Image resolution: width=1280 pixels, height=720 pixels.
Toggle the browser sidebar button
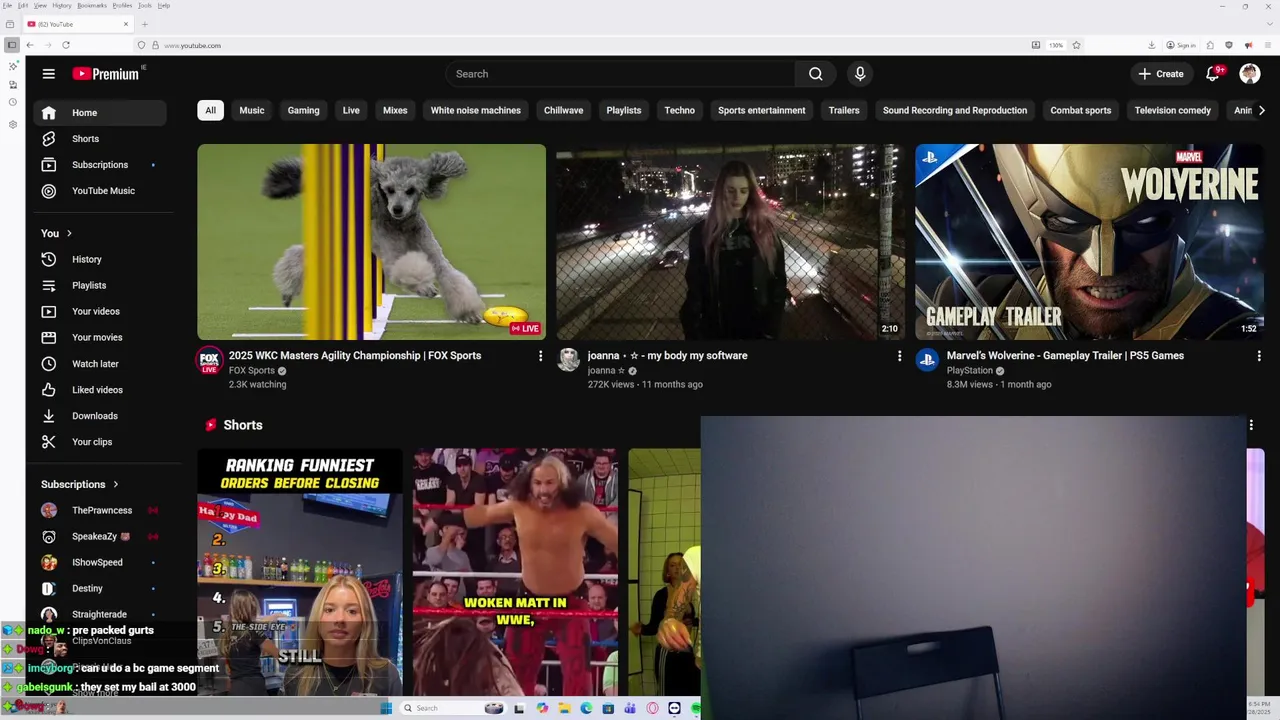pos(11,45)
